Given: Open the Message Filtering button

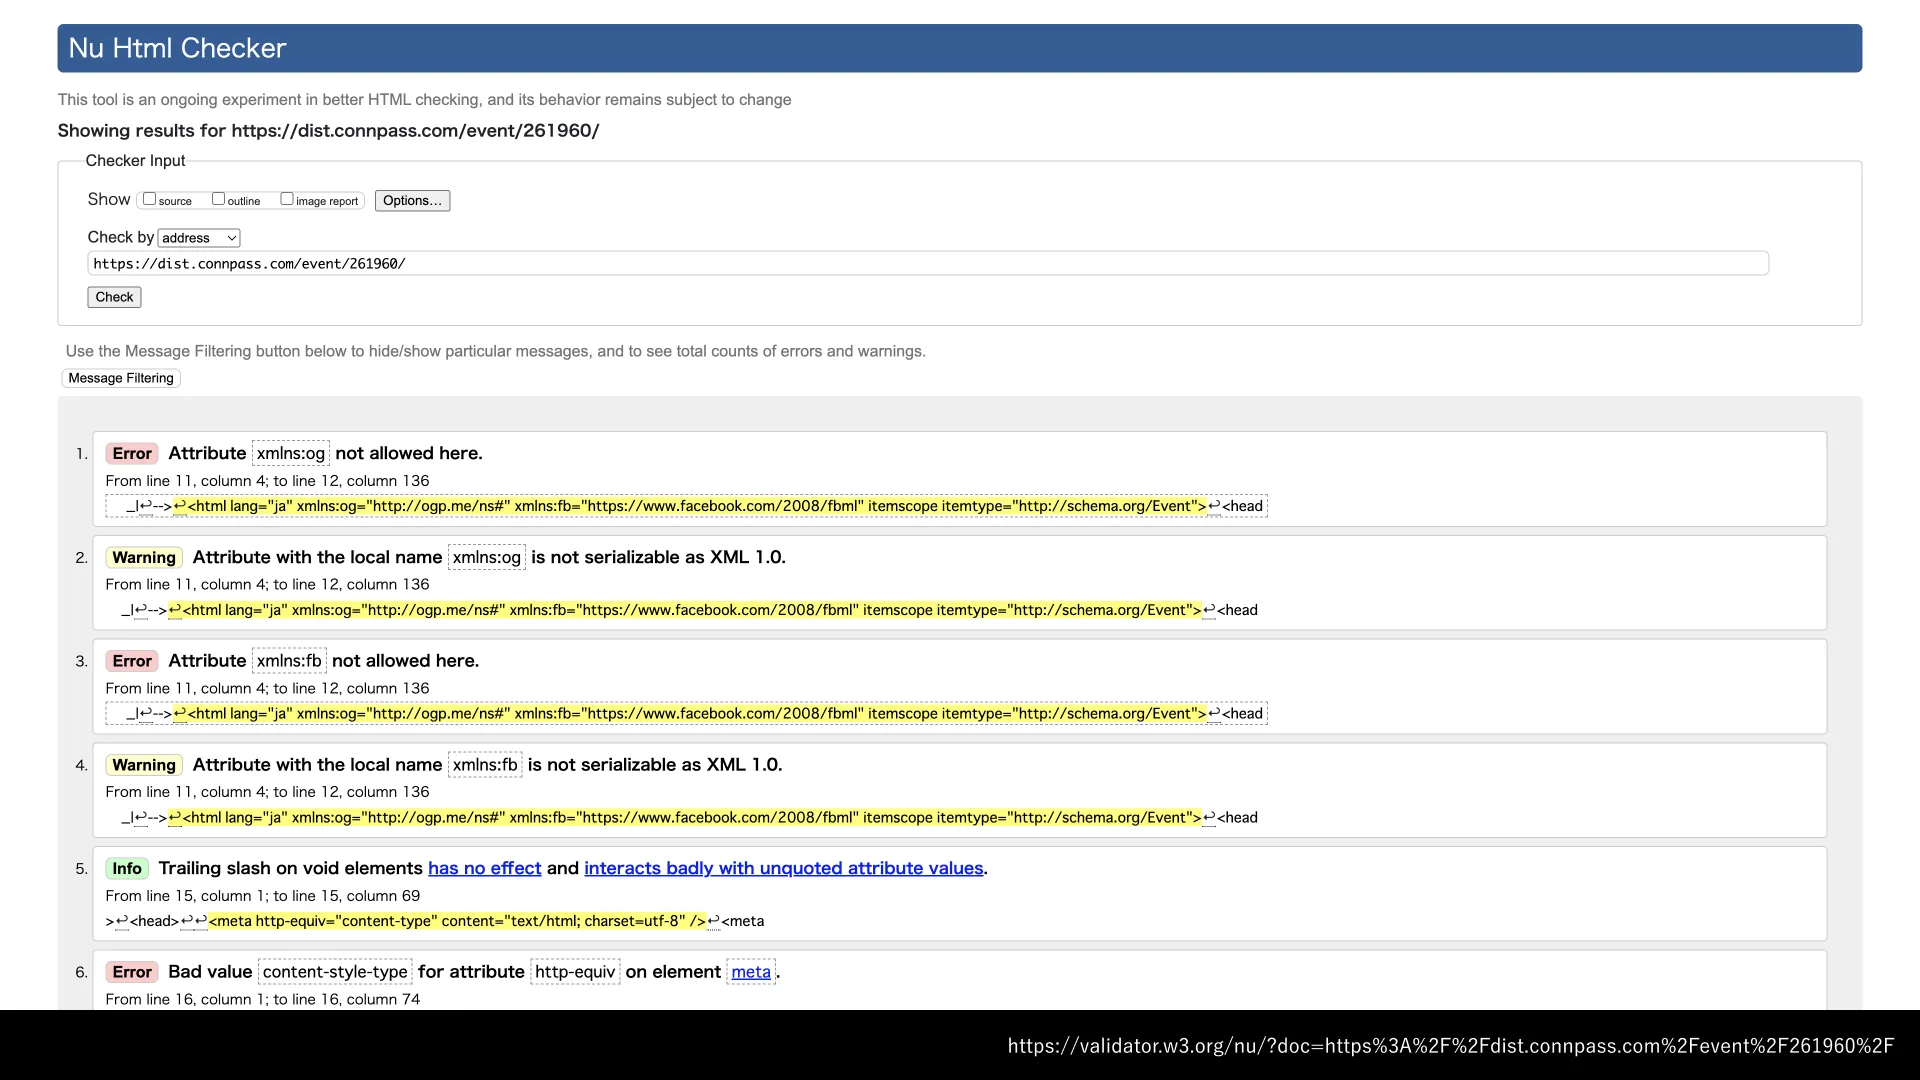Looking at the screenshot, I should point(121,378).
